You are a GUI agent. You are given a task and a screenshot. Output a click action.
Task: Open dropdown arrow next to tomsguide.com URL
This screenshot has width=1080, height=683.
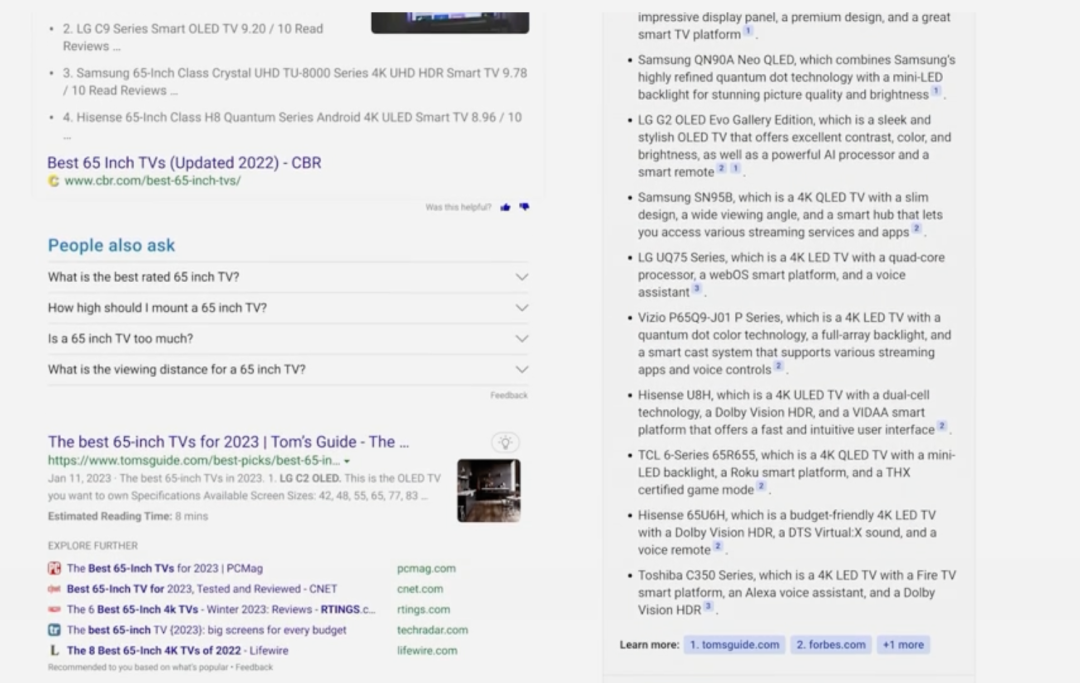coord(347,461)
